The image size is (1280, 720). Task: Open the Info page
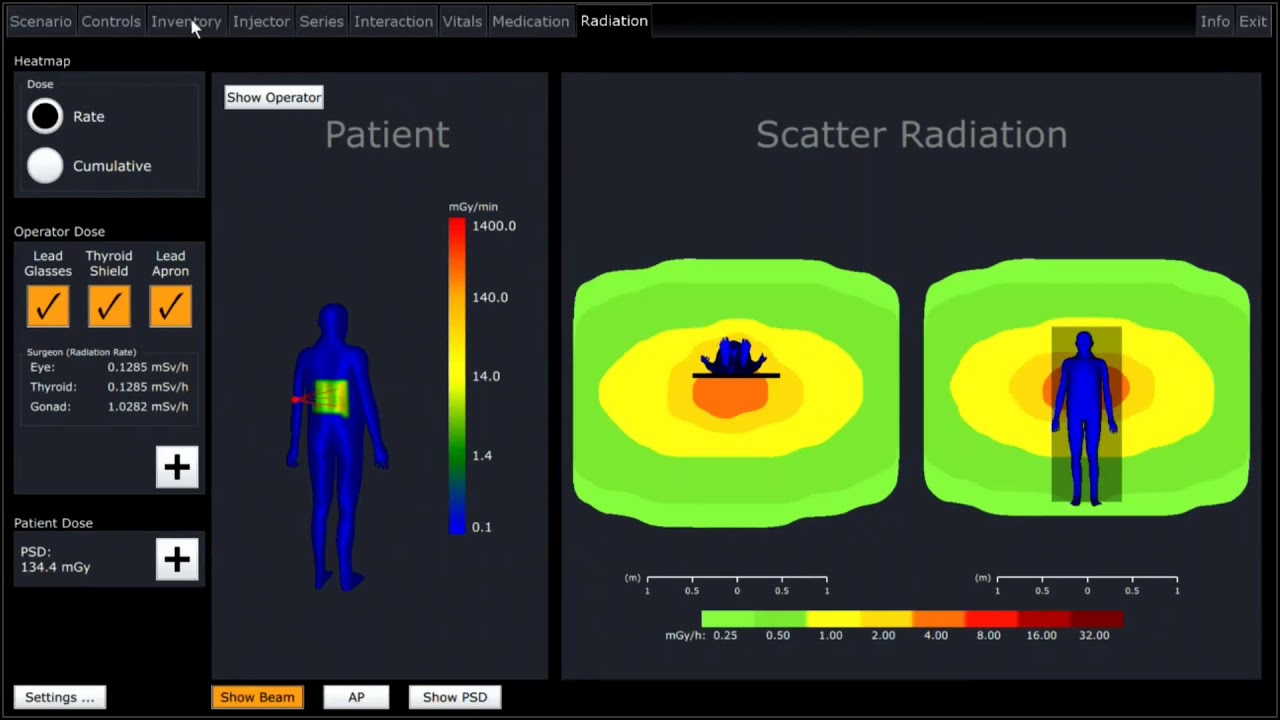pos(1215,21)
